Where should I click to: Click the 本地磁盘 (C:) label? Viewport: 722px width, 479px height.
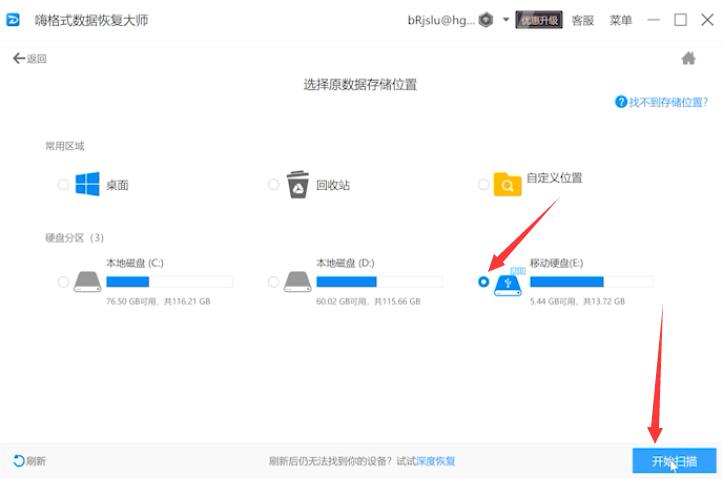point(135,263)
